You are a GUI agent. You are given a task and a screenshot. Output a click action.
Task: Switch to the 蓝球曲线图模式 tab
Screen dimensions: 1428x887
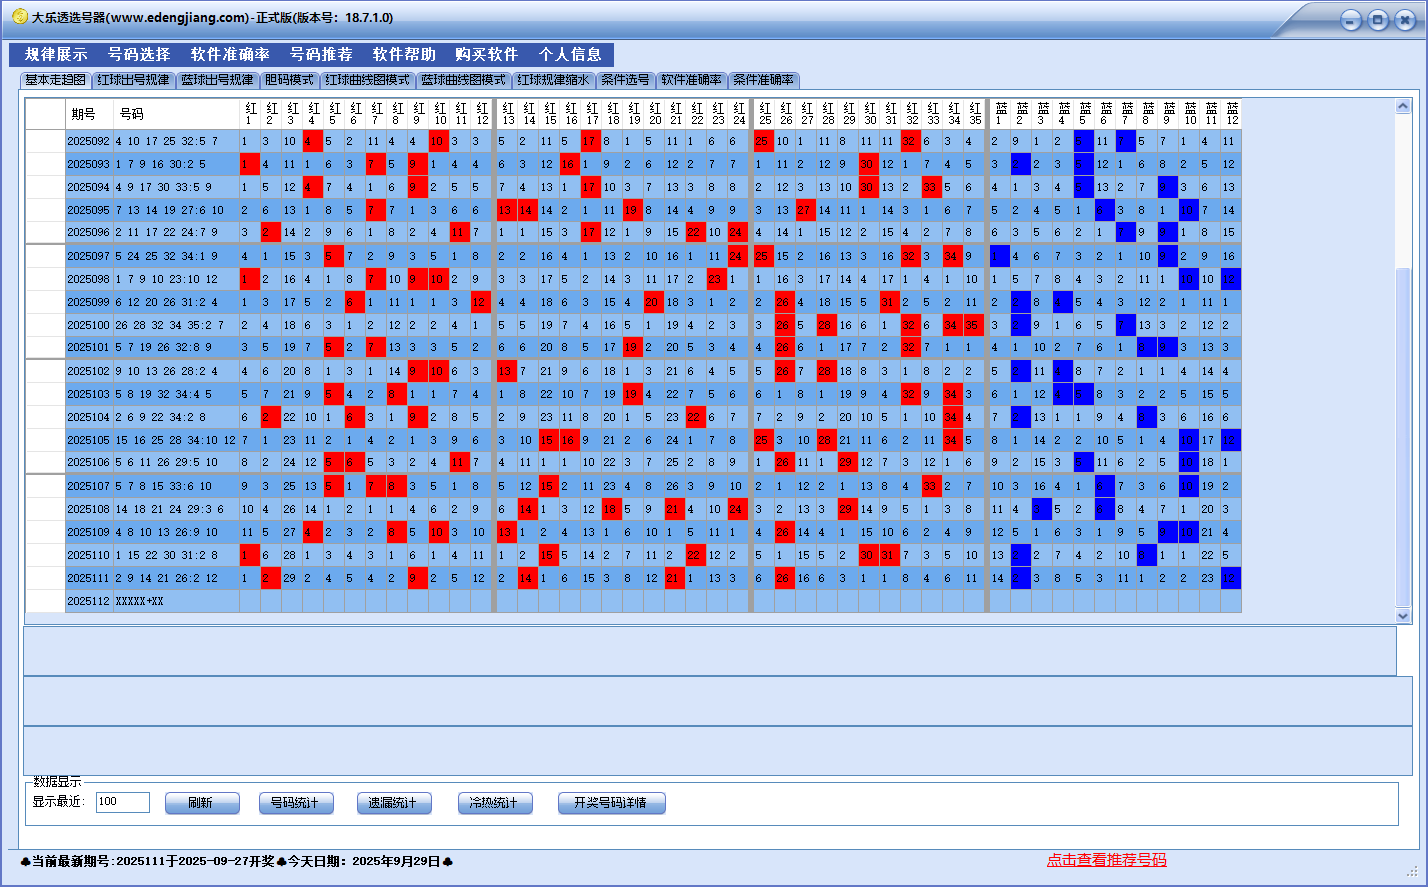click(463, 80)
